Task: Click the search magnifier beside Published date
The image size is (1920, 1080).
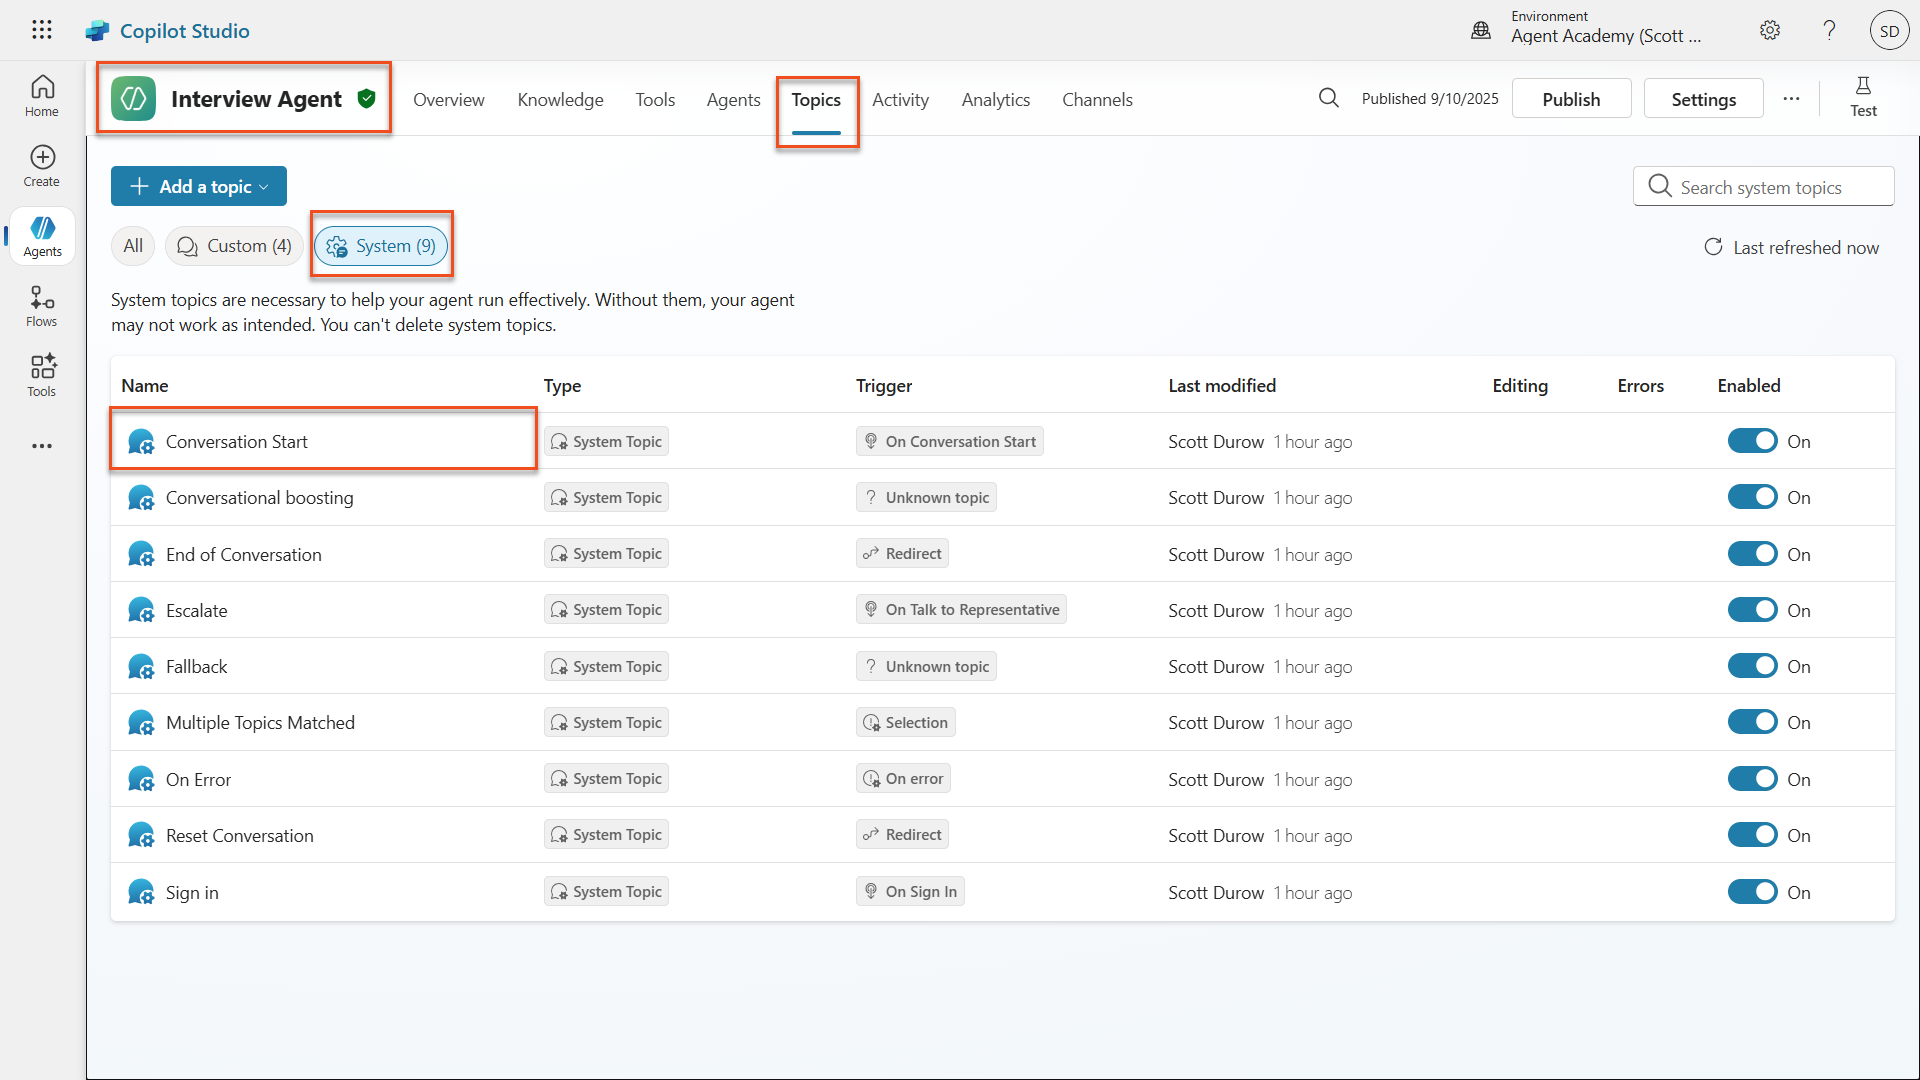Action: click(x=1328, y=98)
